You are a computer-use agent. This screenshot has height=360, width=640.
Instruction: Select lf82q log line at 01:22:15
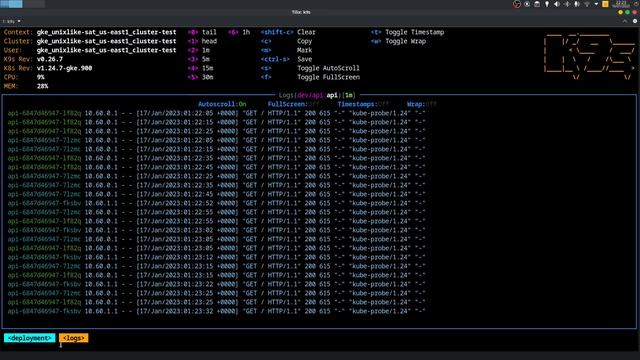(216, 122)
